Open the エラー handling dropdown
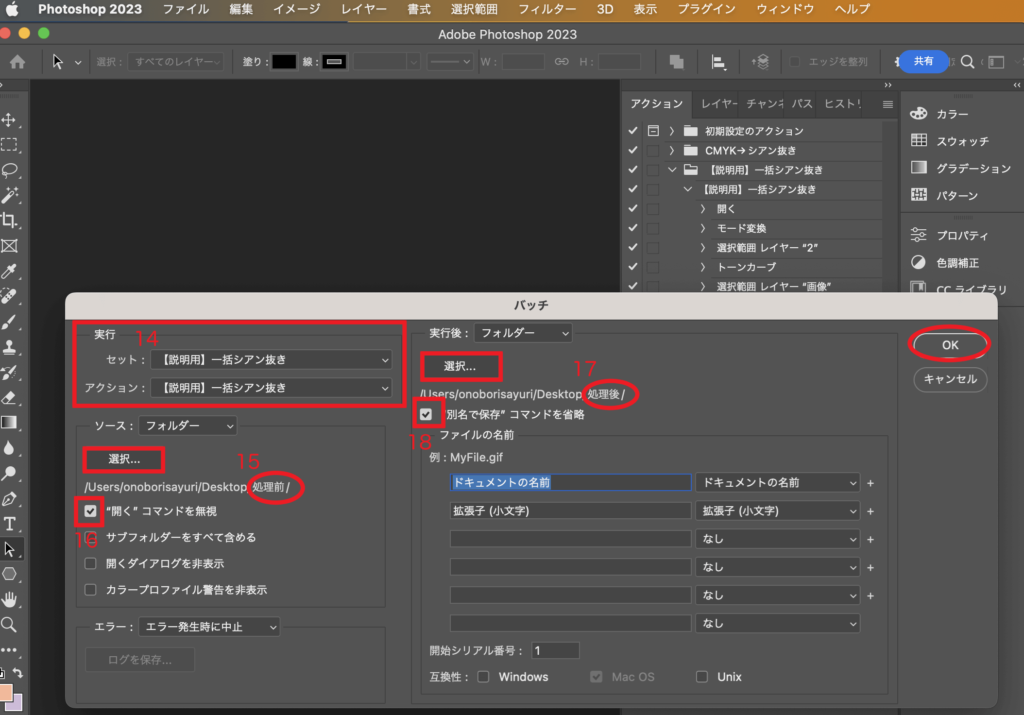The width and height of the screenshot is (1024, 715). pos(209,627)
